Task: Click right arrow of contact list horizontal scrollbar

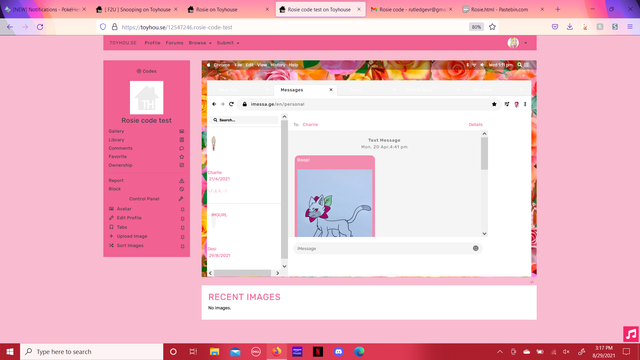Action: (x=278, y=273)
